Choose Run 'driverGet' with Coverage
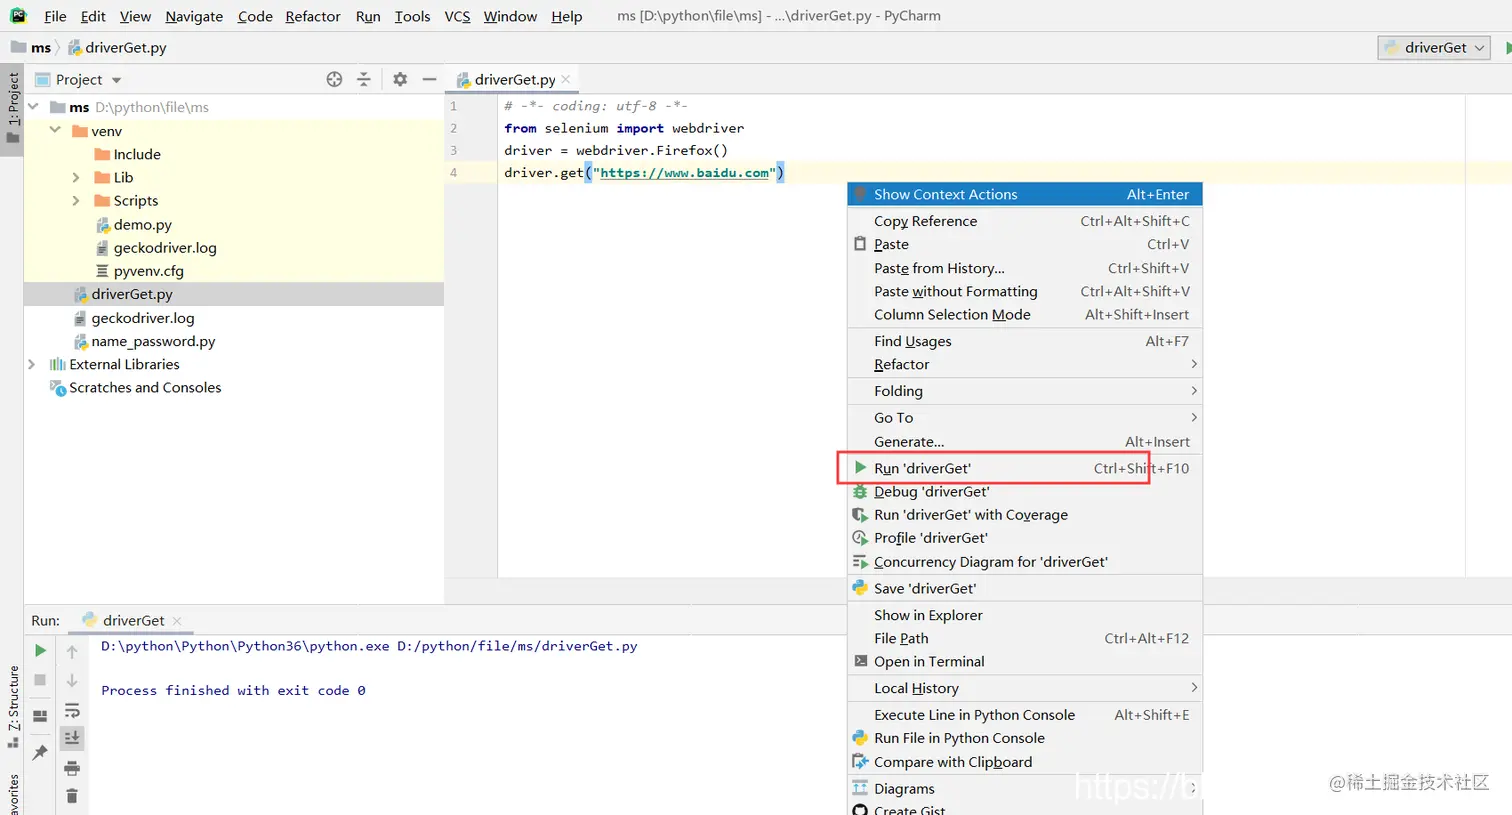Viewport: 1512px width, 815px height. pos(1025,514)
